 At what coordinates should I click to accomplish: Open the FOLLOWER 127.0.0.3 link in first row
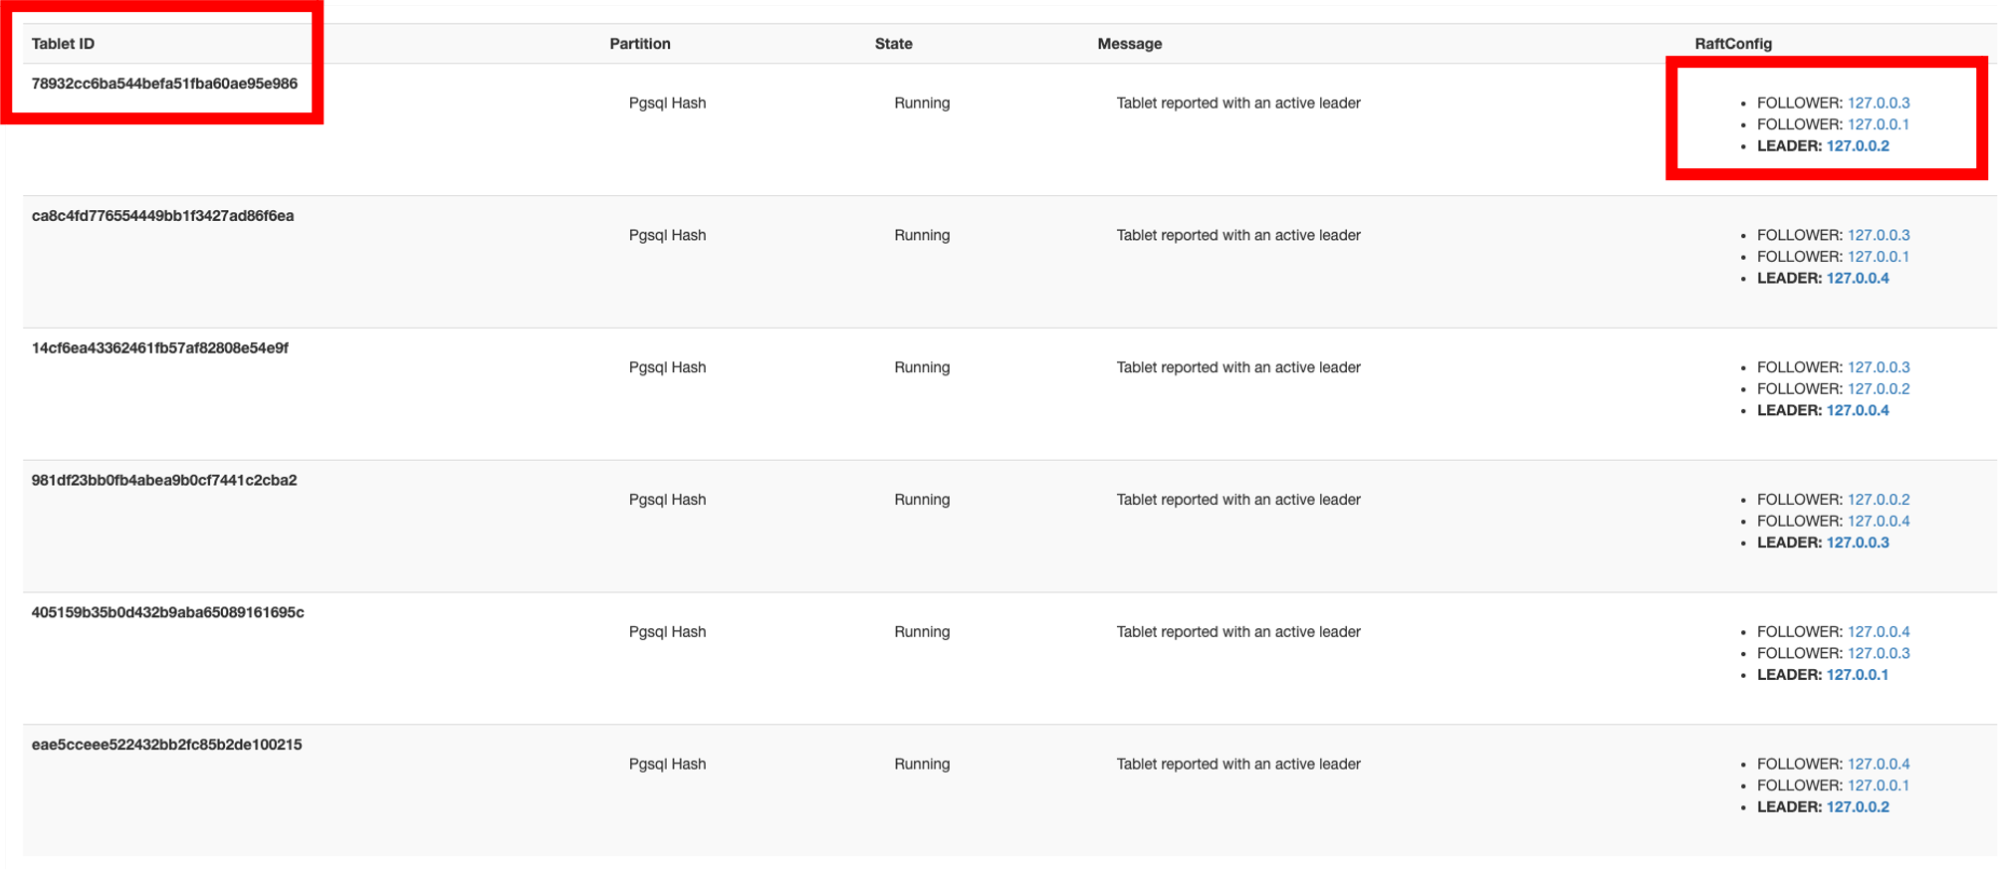click(x=1878, y=102)
